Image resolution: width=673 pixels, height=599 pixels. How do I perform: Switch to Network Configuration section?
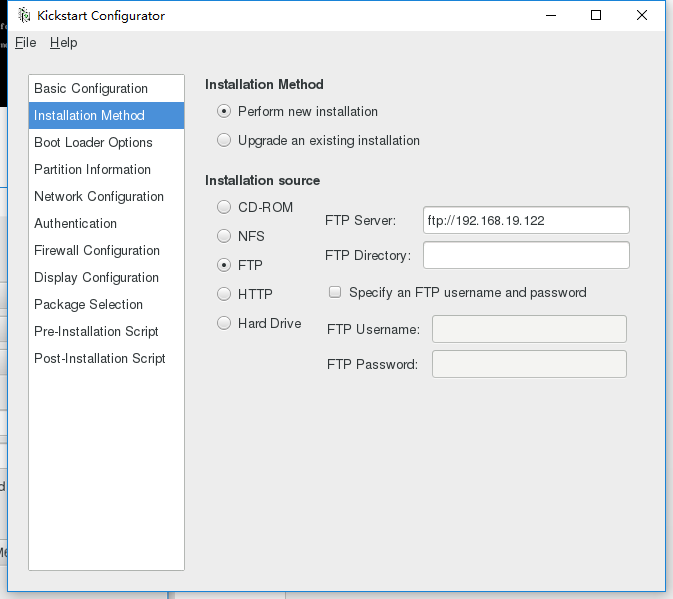99,197
